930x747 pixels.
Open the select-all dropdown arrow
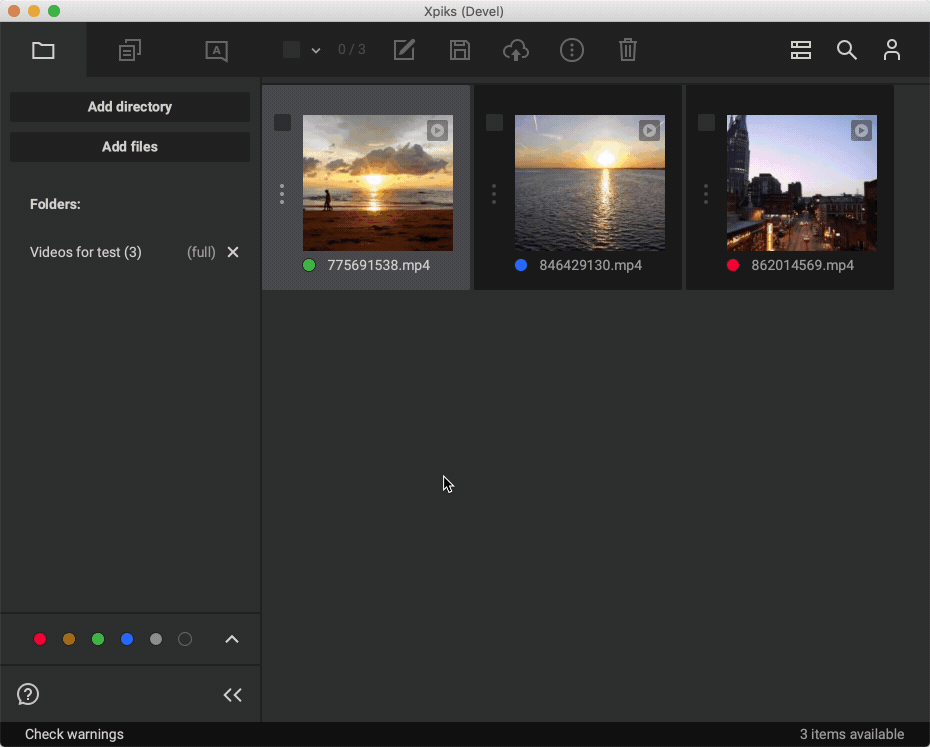[316, 50]
